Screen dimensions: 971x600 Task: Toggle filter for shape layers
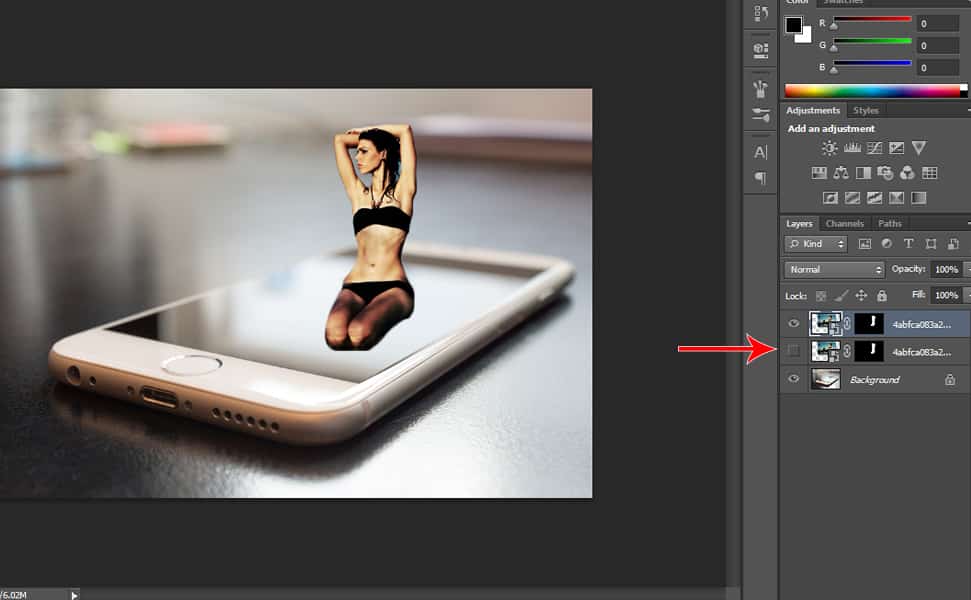click(x=931, y=244)
